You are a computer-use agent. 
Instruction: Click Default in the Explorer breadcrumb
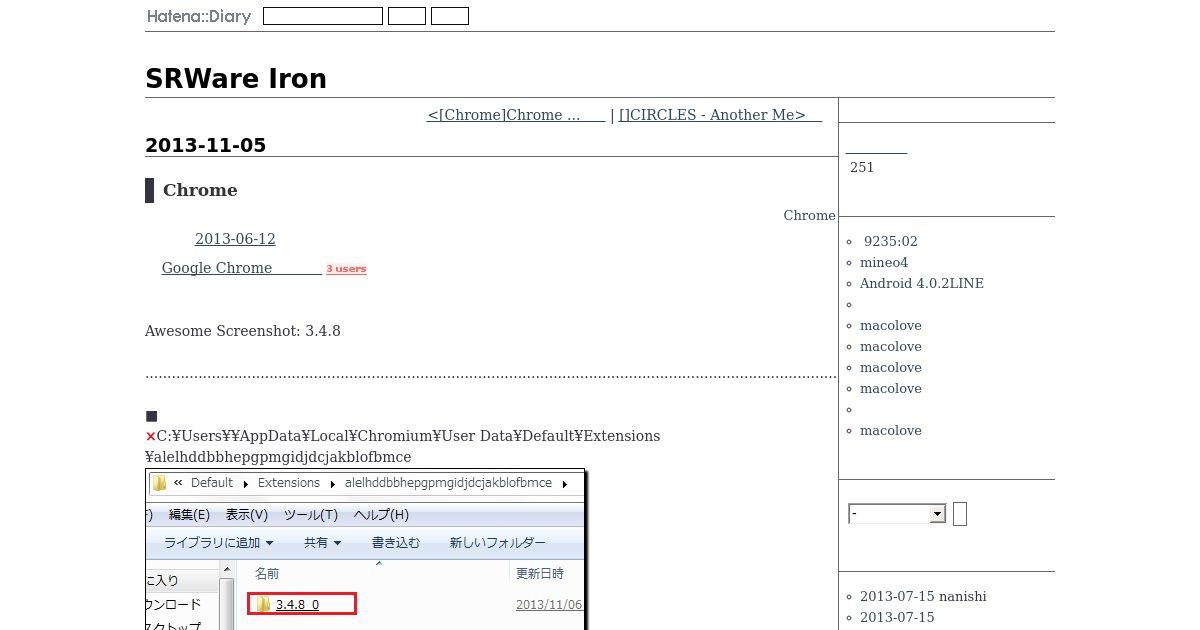[x=212, y=483]
